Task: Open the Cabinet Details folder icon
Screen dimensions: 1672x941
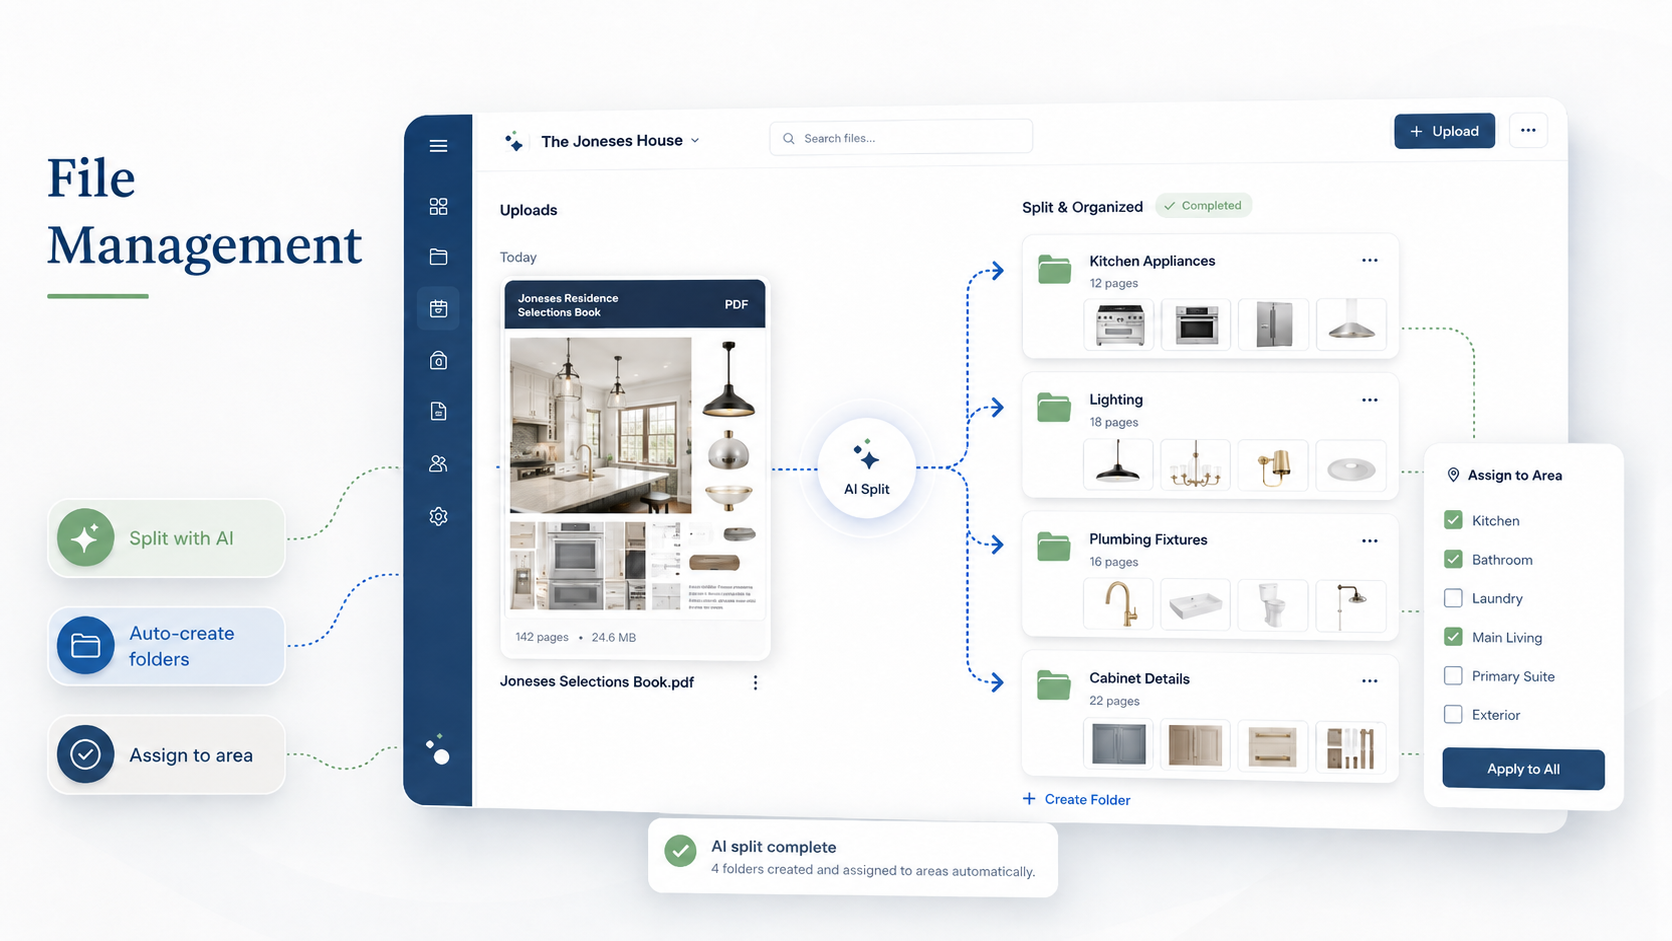Action: coord(1054,685)
